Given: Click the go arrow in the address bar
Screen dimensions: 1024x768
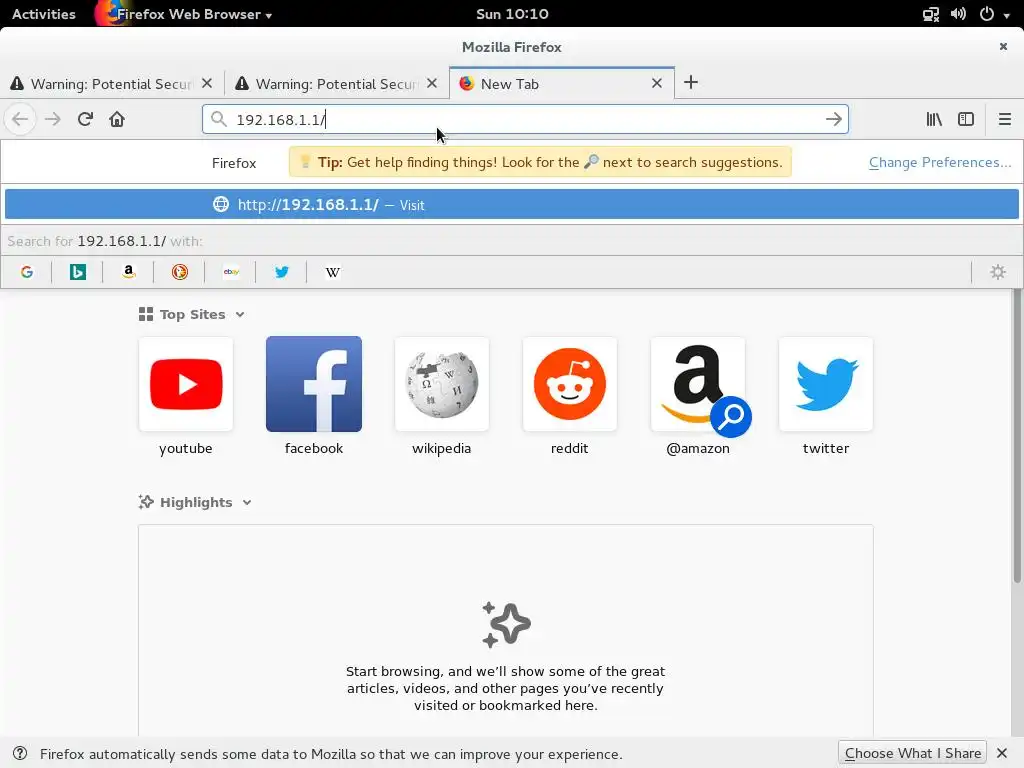Looking at the screenshot, I should (833, 120).
